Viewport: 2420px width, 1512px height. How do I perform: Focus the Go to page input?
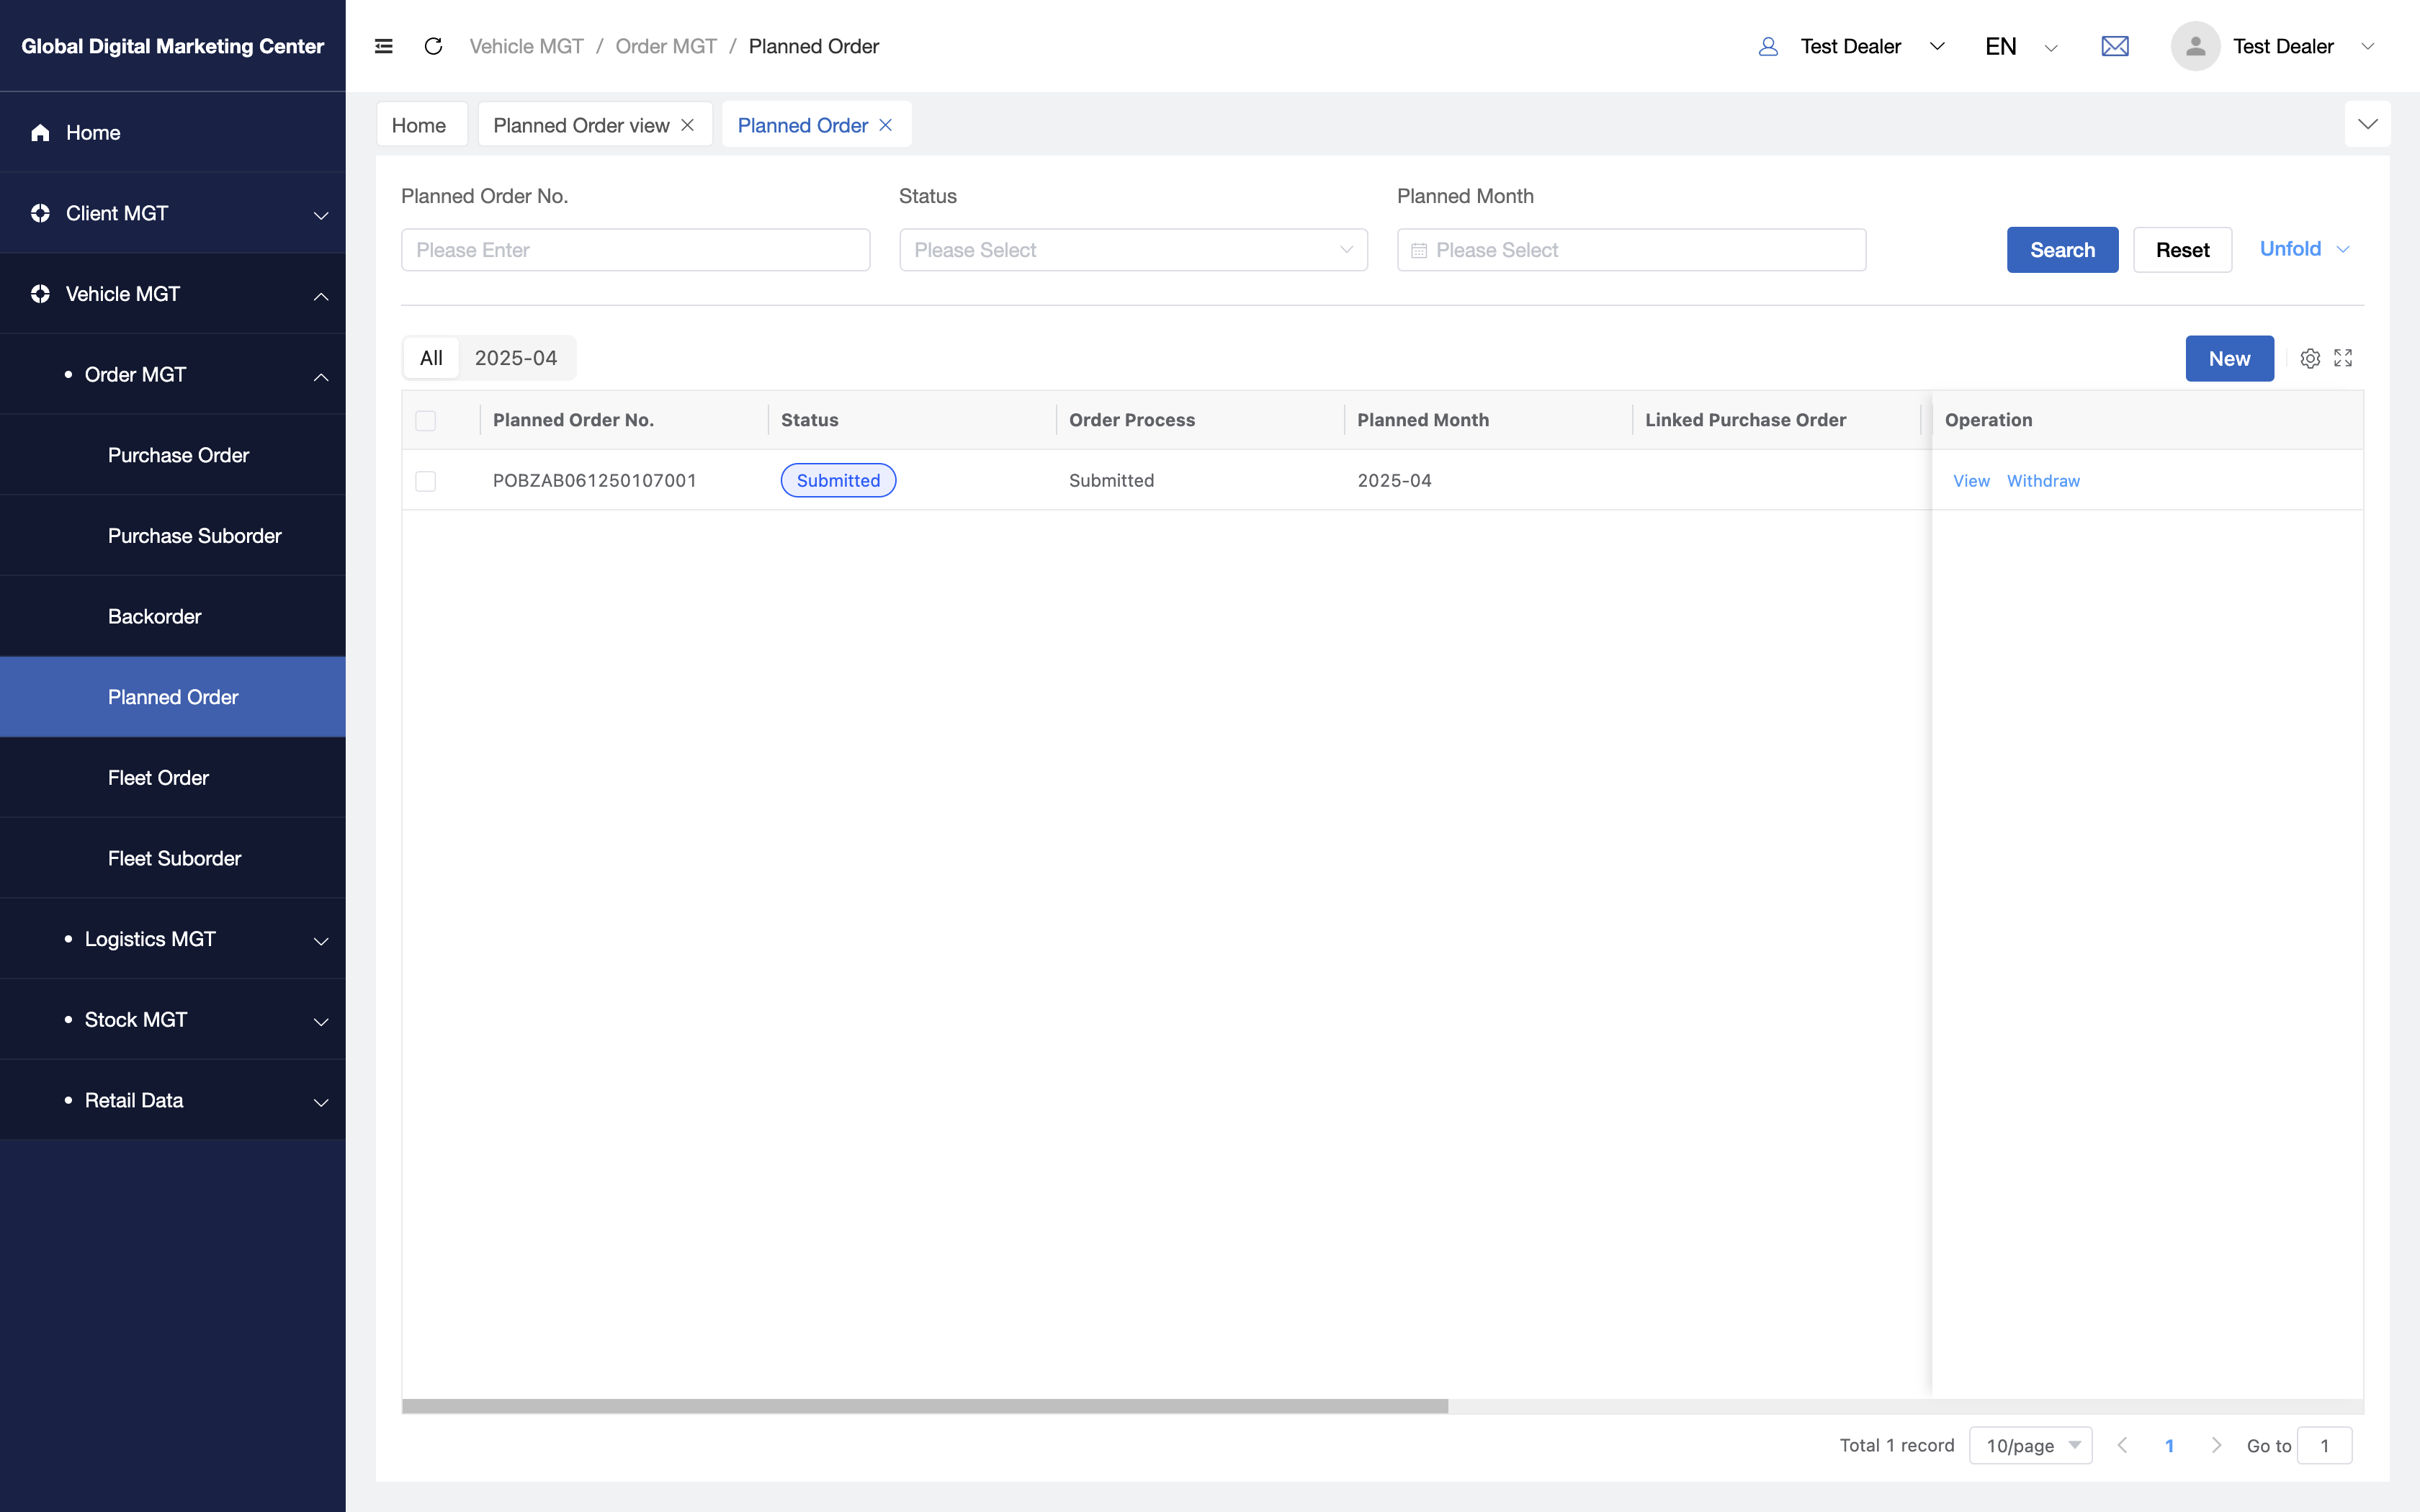2324,1445
